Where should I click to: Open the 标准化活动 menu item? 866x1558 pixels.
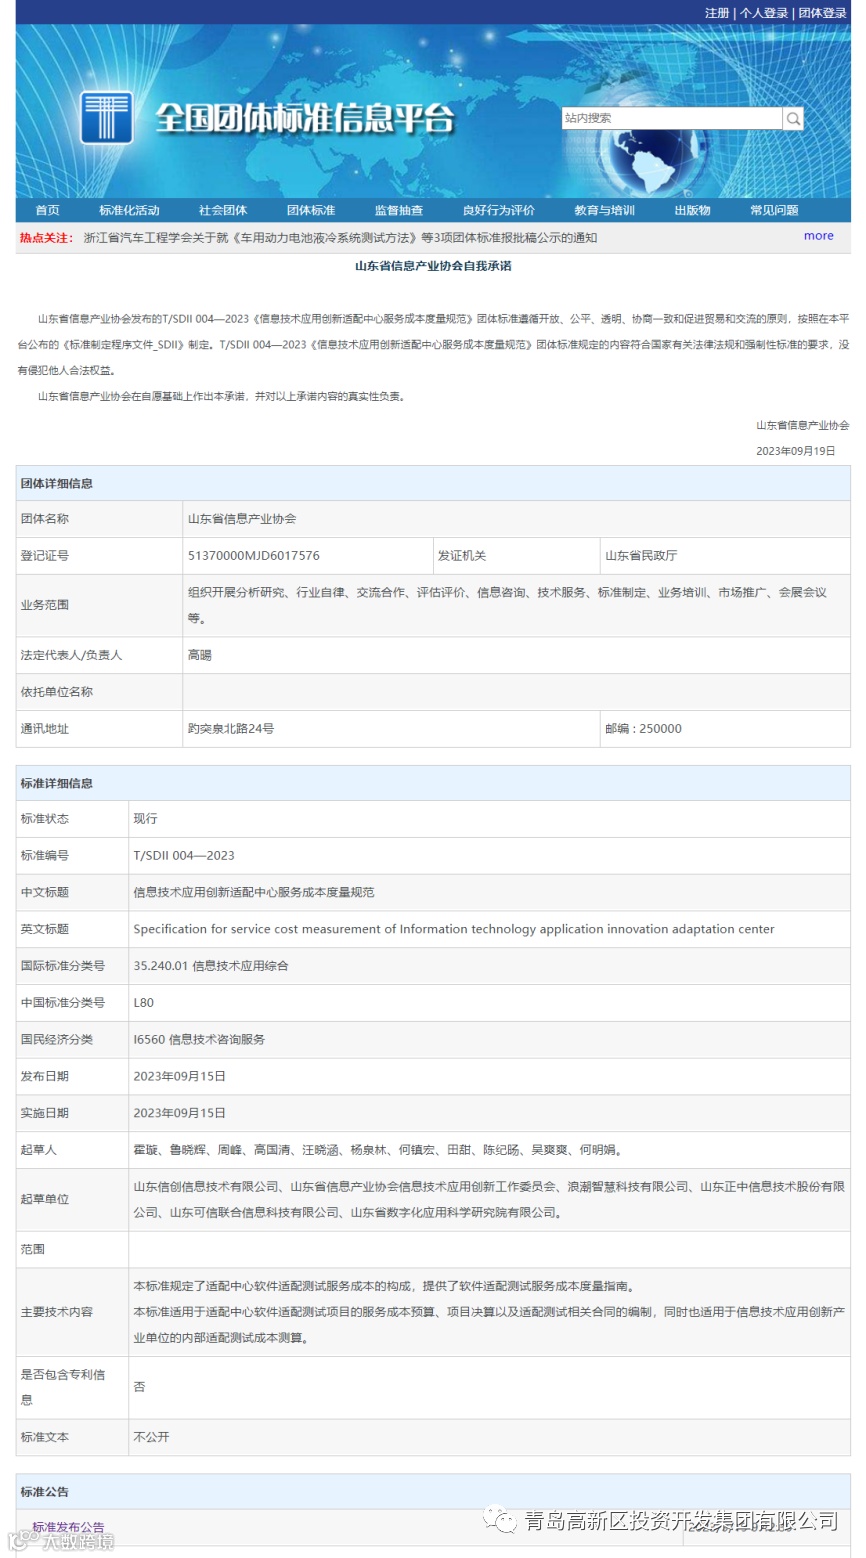[129, 210]
